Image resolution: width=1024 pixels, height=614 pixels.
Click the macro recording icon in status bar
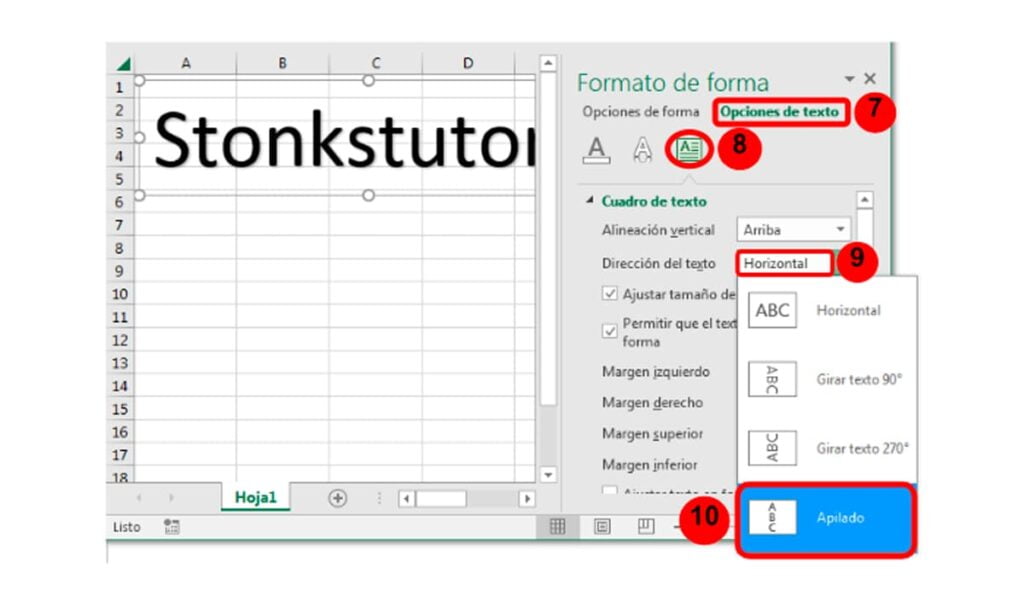172,526
